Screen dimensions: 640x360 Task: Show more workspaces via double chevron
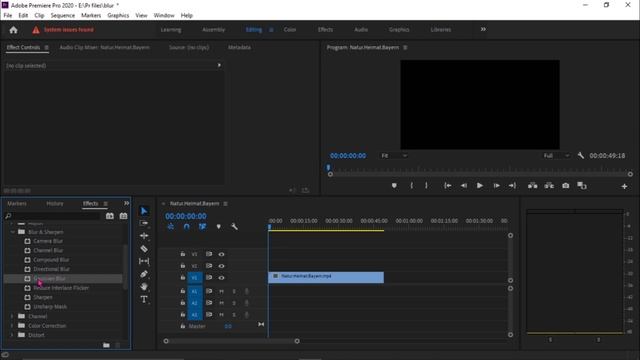coord(483,29)
